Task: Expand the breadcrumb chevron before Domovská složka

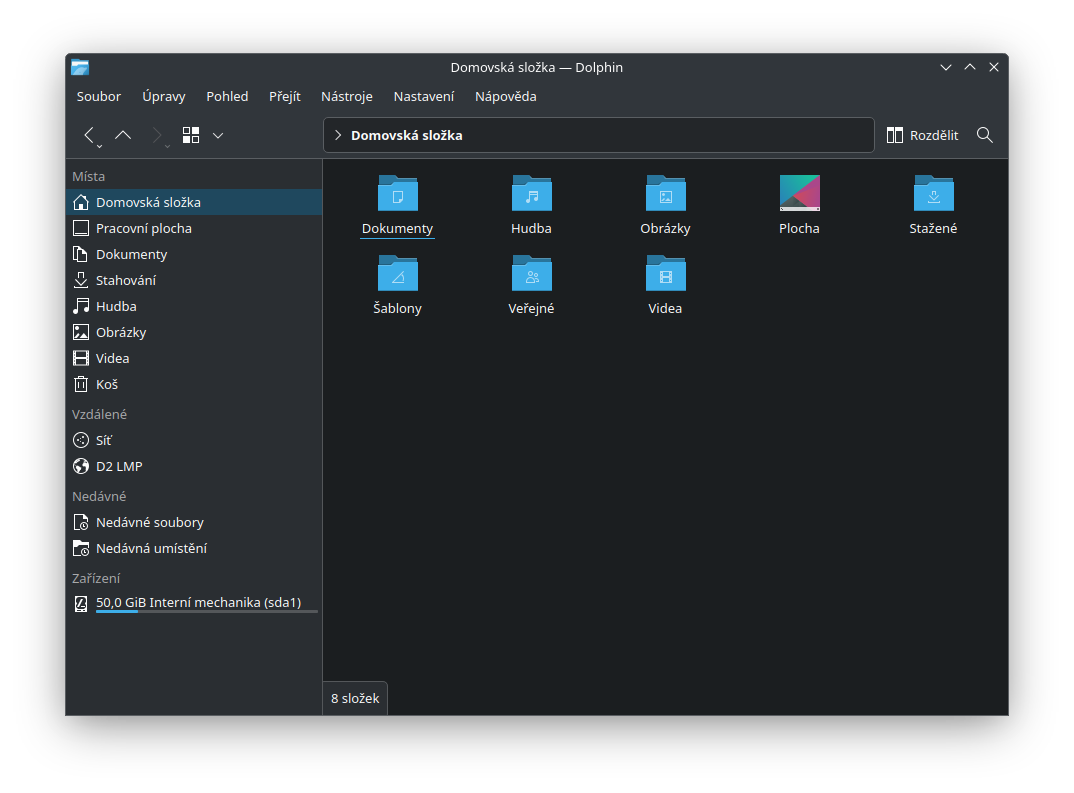Action: point(338,135)
